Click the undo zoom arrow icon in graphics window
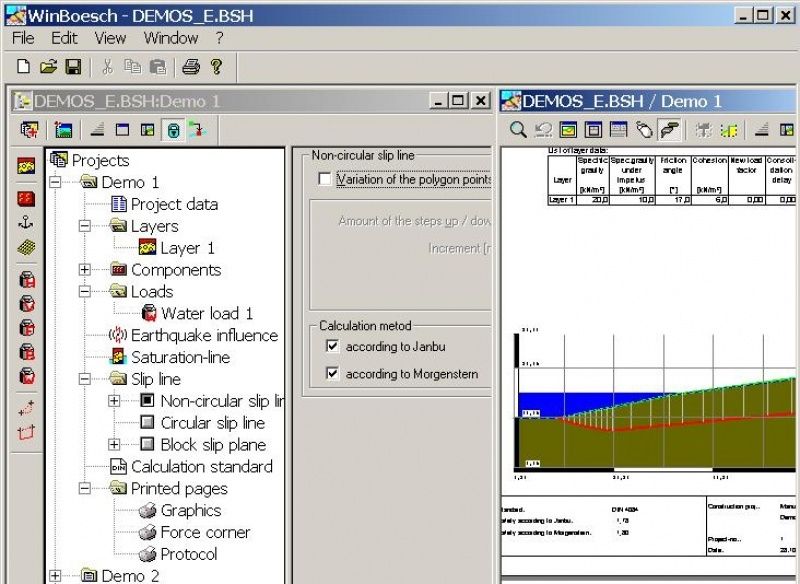The width and height of the screenshot is (800, 584). [x=543, y=130]
